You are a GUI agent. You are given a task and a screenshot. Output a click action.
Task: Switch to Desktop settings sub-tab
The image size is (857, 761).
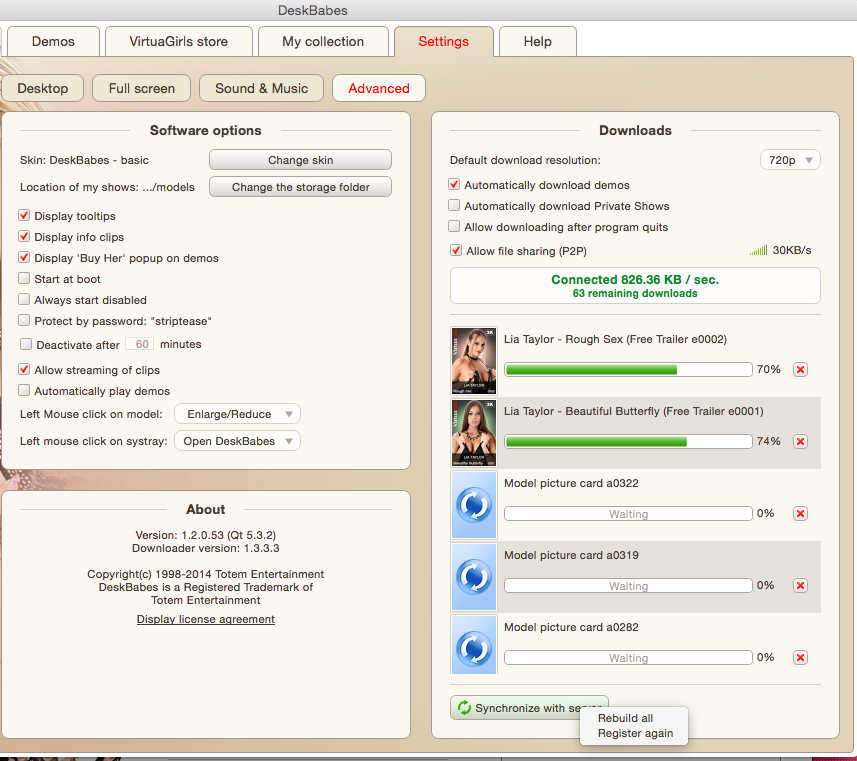pos(43,89)
